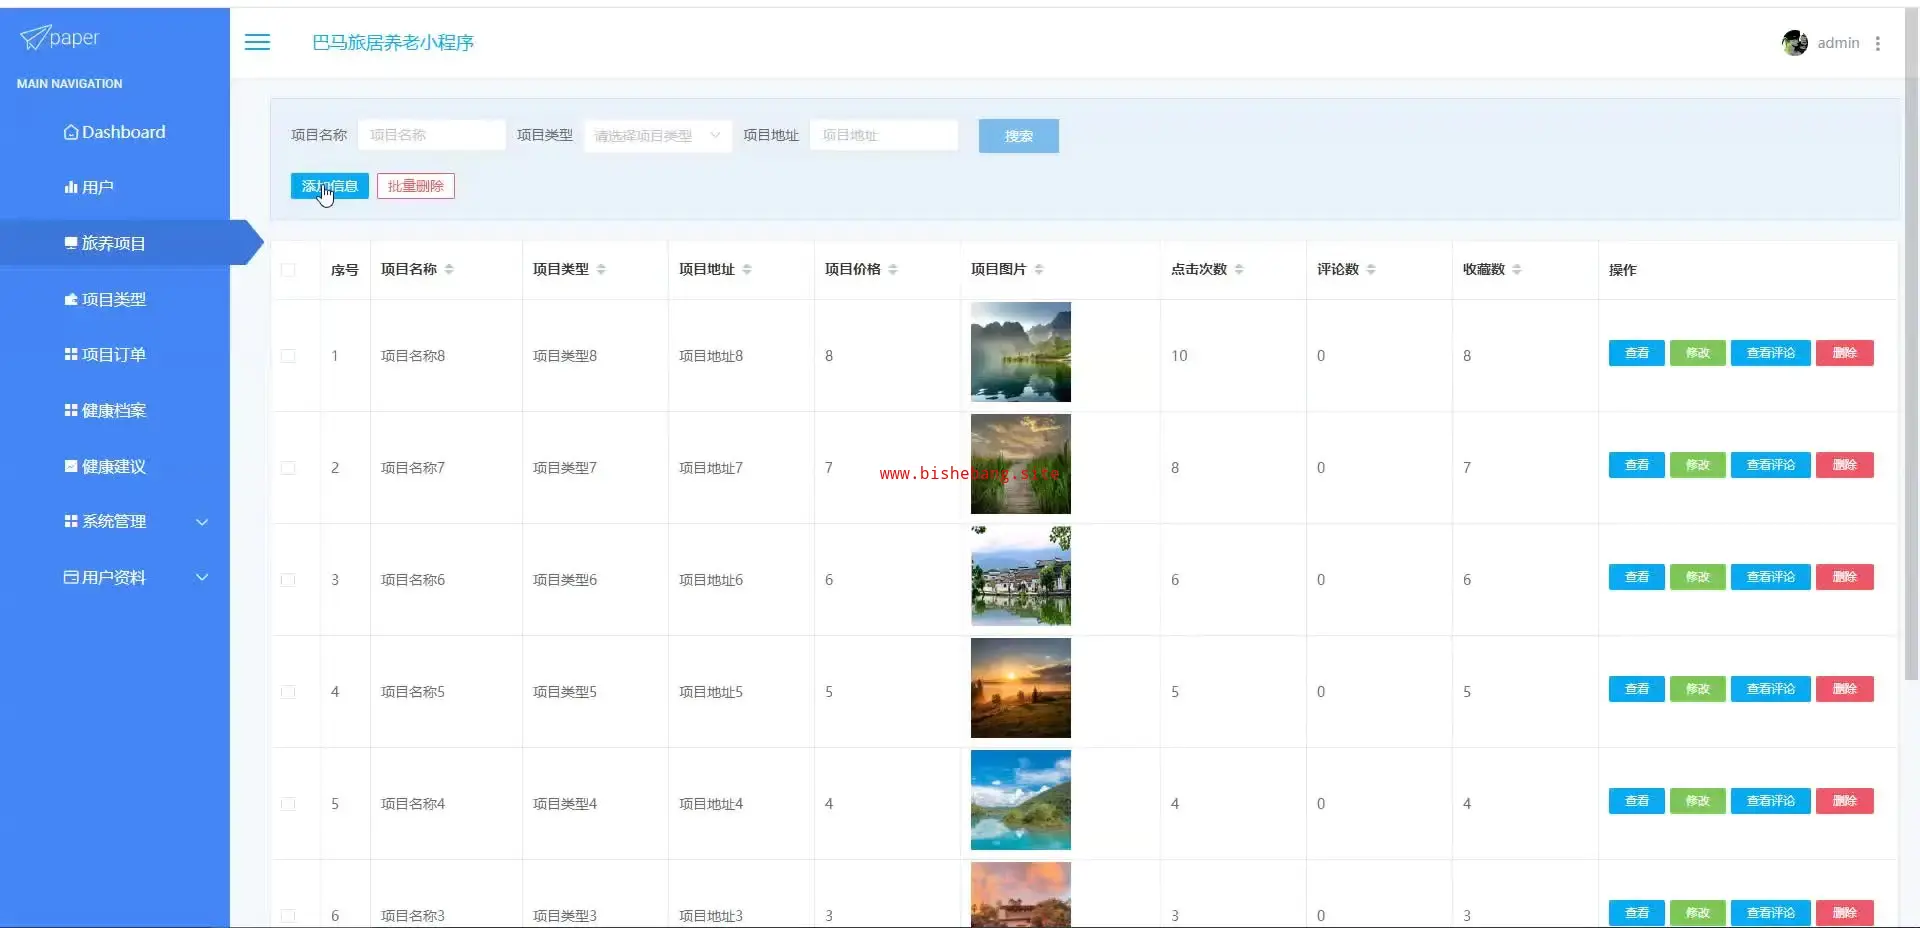Viewport: 1920px width, 928px height.
Task: Expand the 系统管理 sidebar submenu
Action: click(x=135, y=522)
